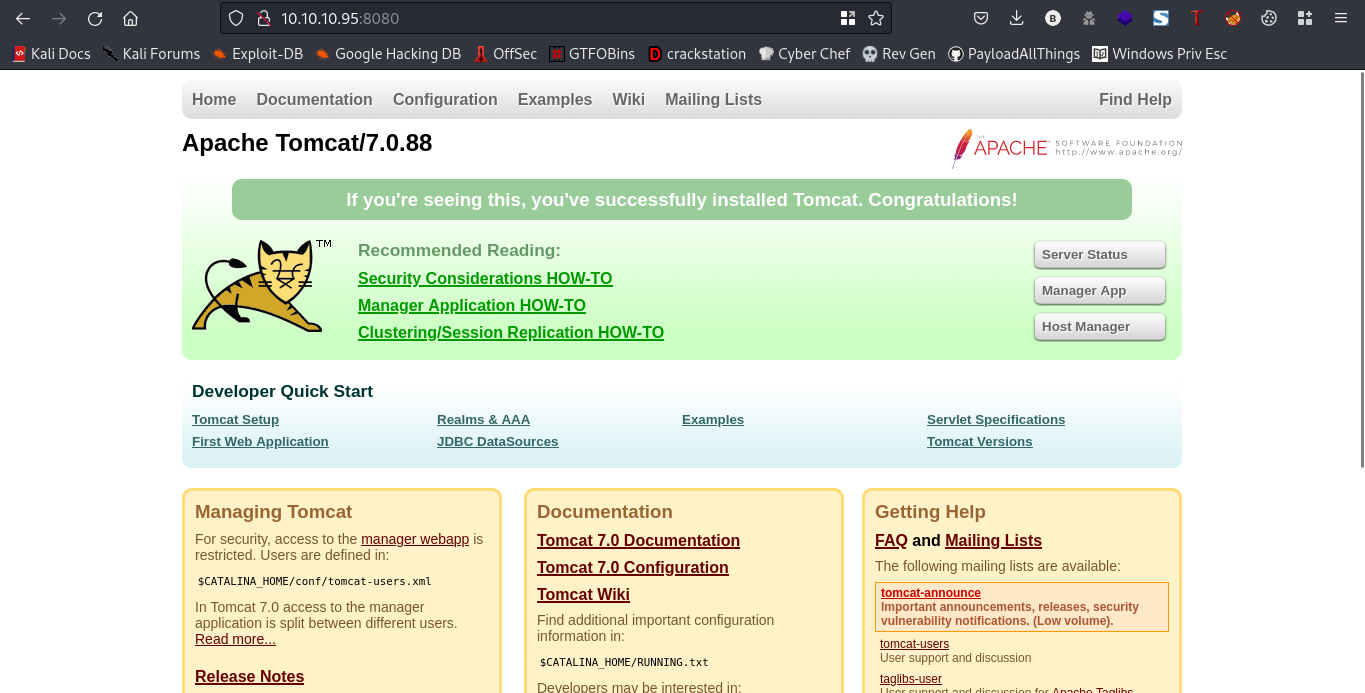Open the Firefox hamburger application menu

tap(1341, 18)
